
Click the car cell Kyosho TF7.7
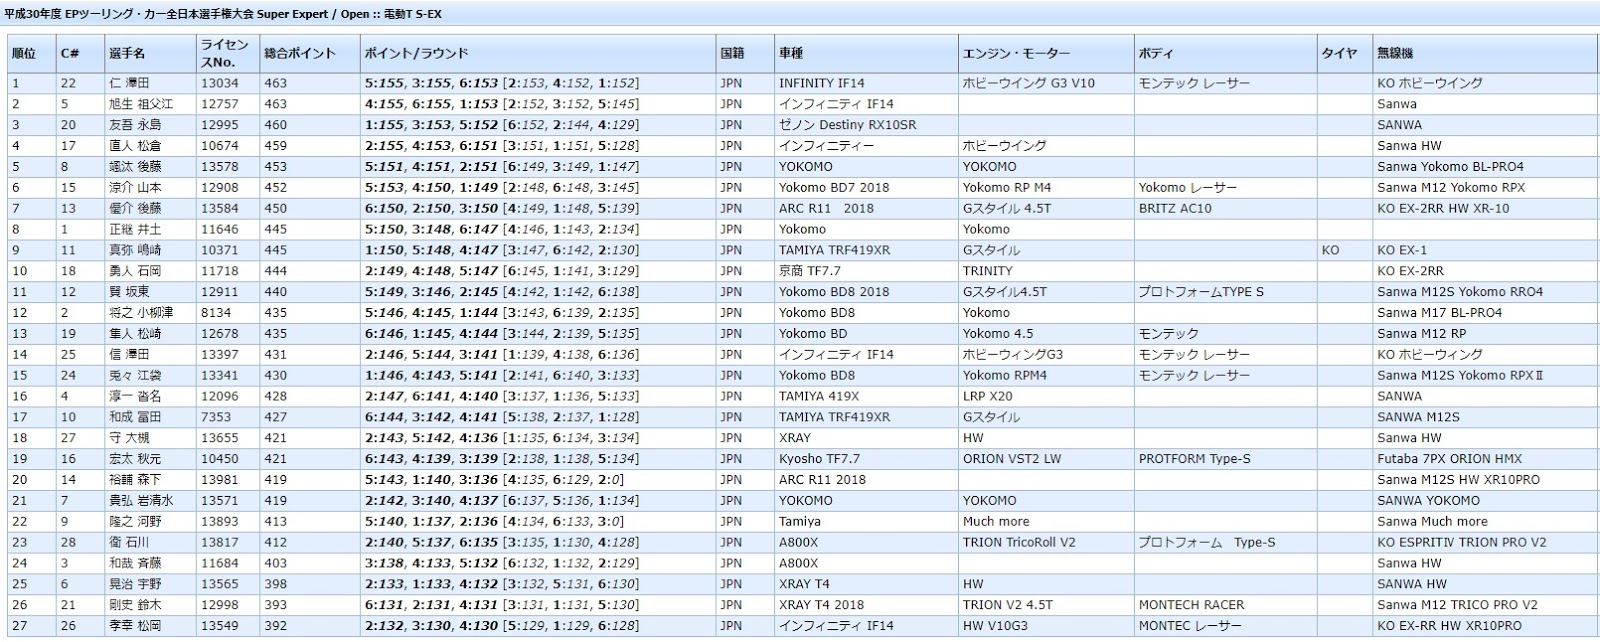tap(819, 459)
